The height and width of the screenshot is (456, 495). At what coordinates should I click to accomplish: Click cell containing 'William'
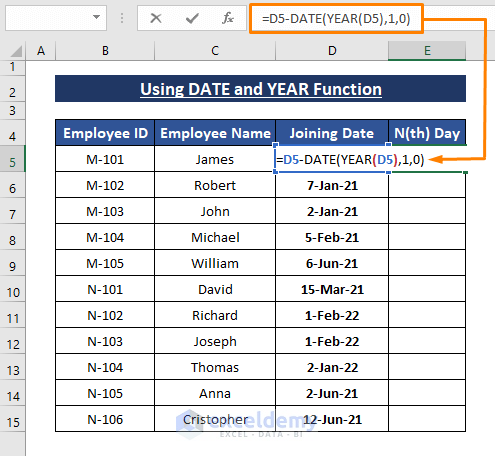[x=215, y=263]
